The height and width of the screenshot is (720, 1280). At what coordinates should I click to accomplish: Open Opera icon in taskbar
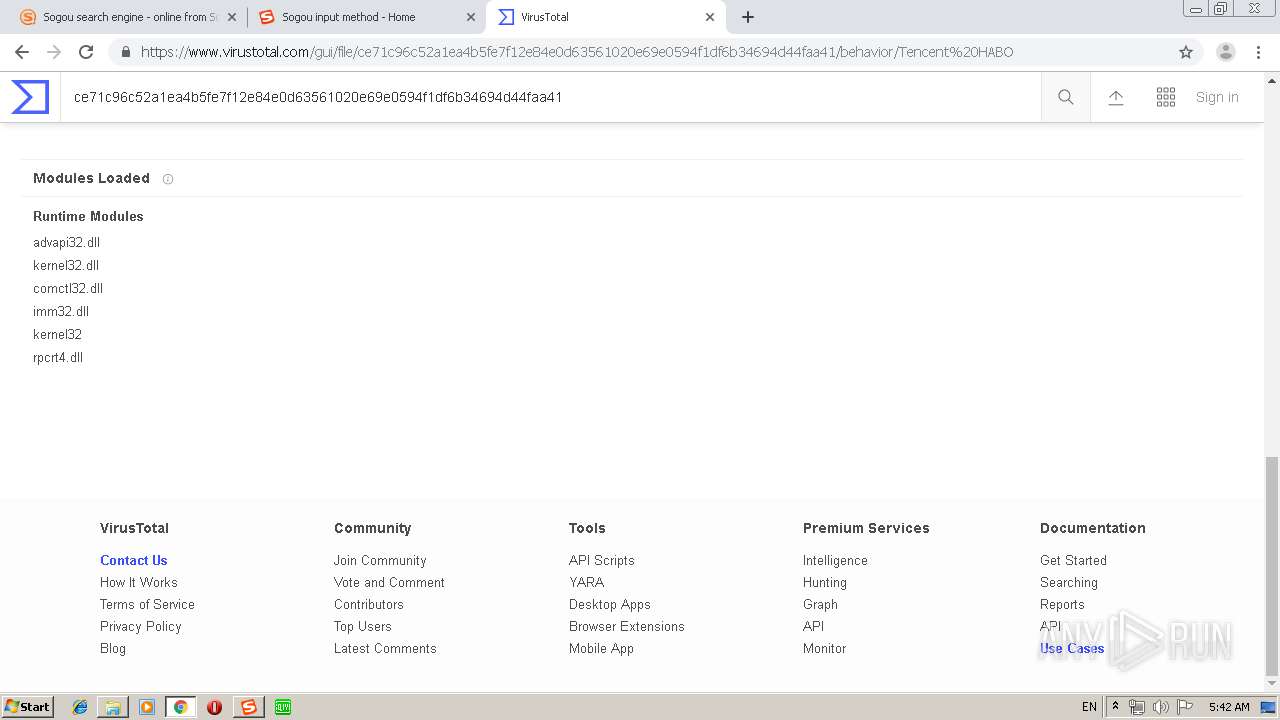[214, 707]
